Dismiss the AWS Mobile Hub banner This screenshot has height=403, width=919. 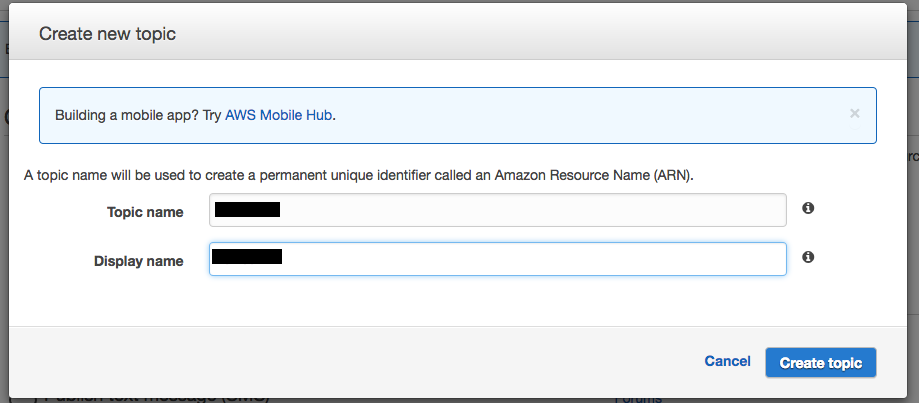854,113
